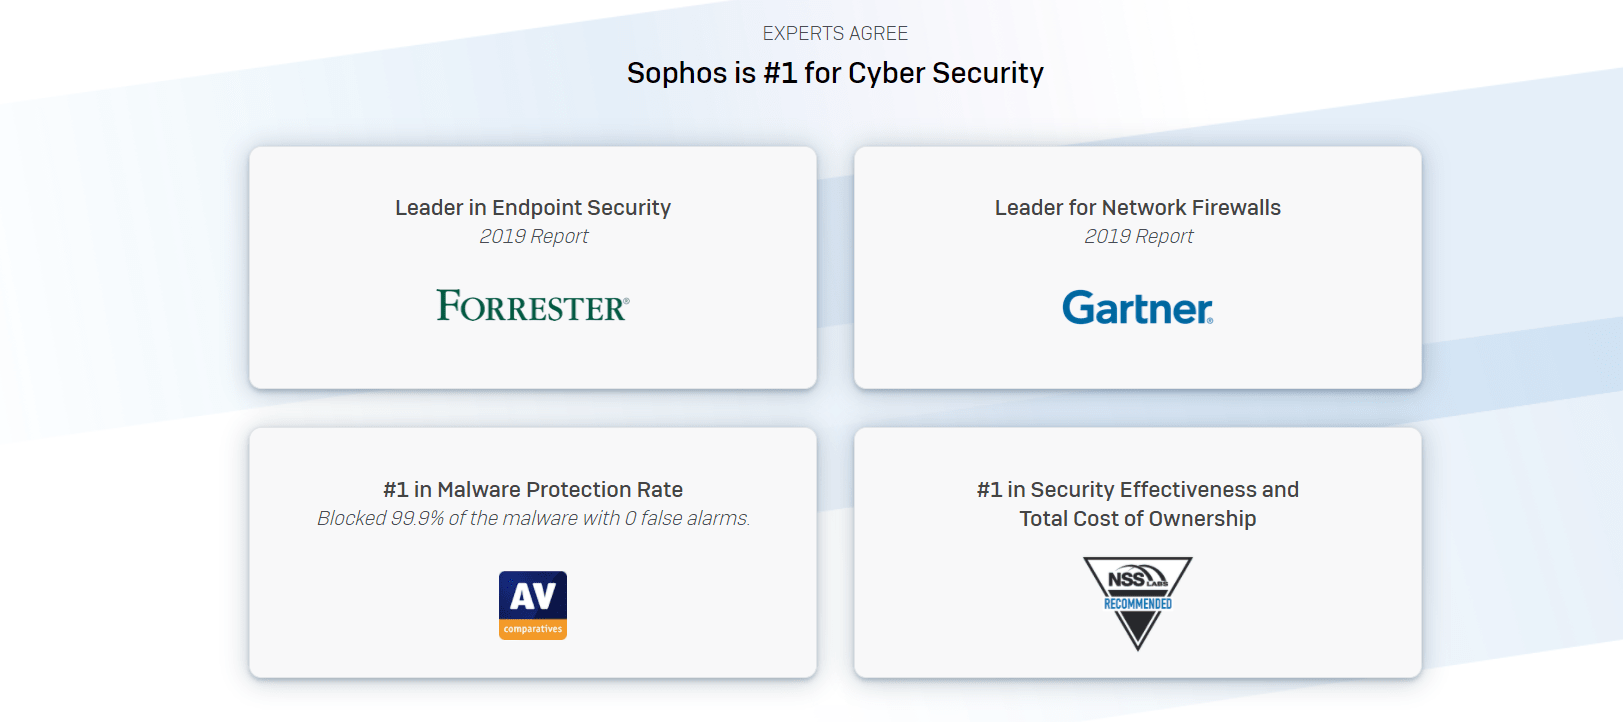Open the Leader in Endpoint Security heading

(x=533, y=208)
